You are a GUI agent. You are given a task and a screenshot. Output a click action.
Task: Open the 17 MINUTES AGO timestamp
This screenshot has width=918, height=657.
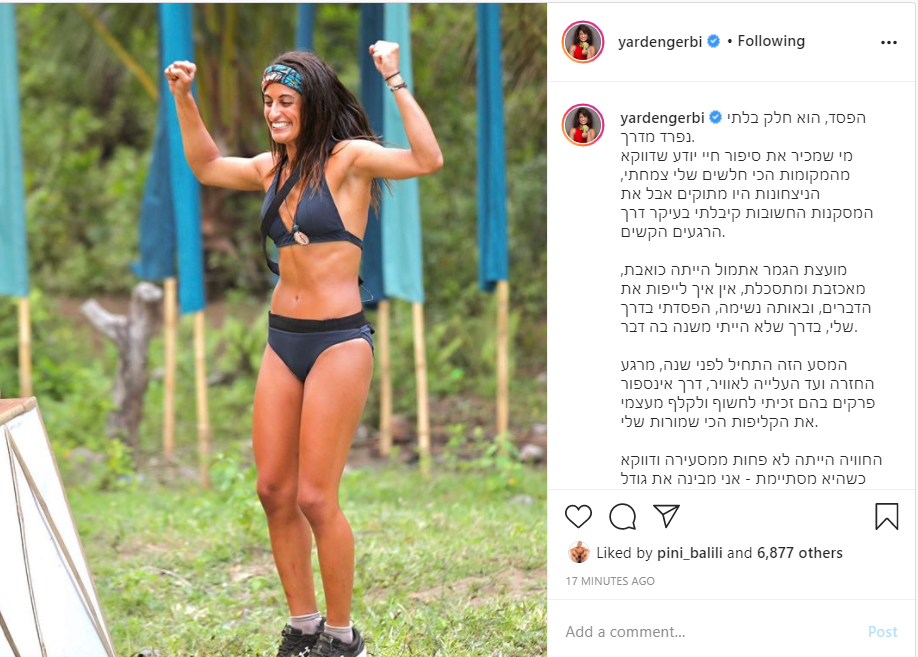[610, 581]
